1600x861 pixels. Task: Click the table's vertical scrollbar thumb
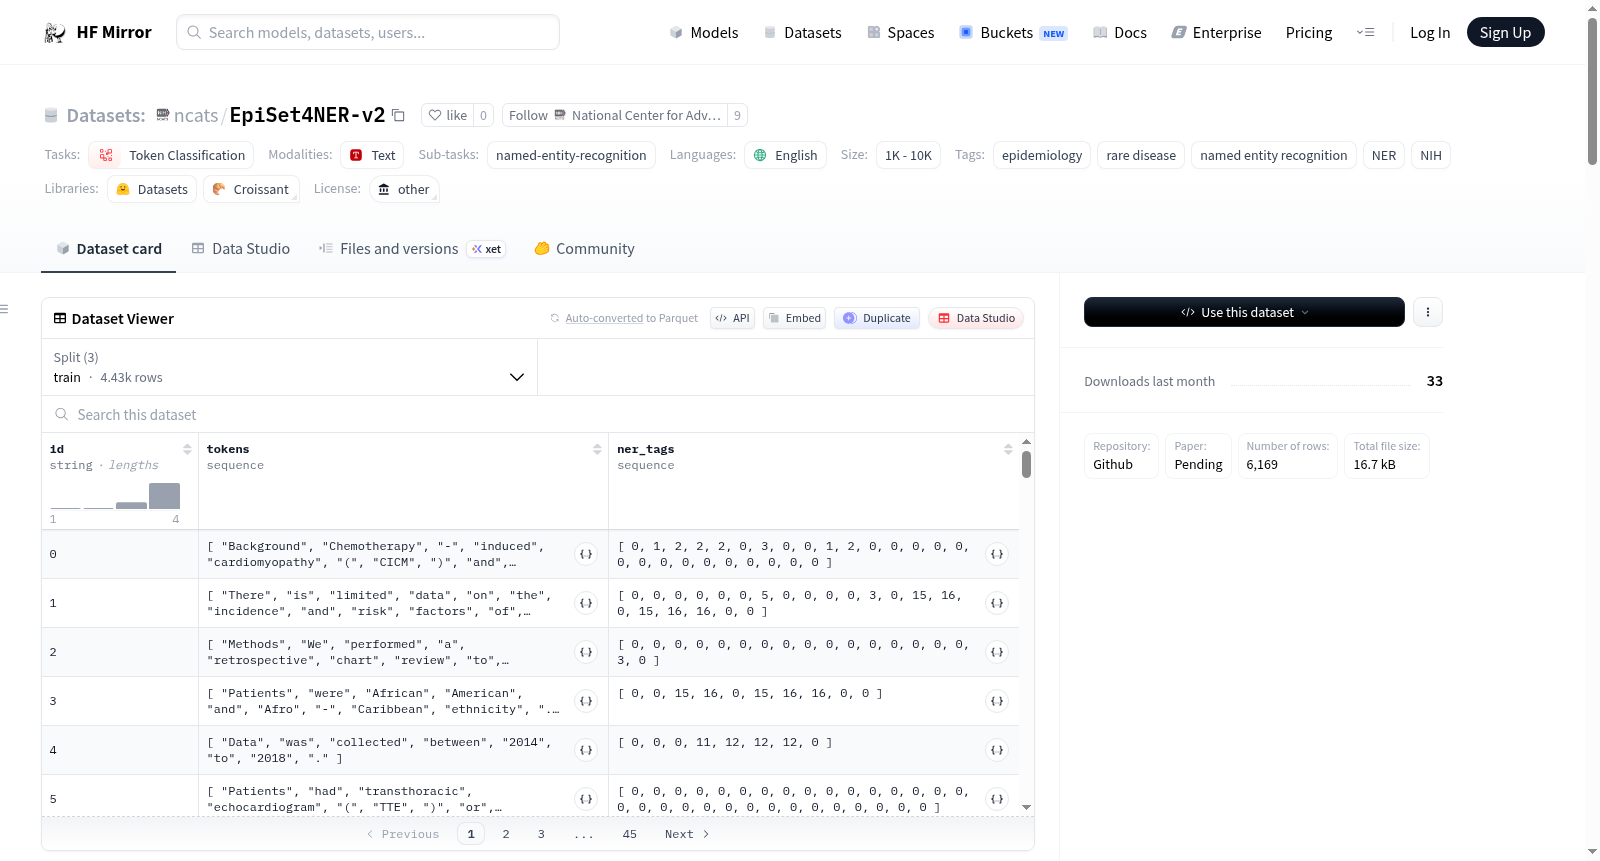click(x=1026, y=465)
